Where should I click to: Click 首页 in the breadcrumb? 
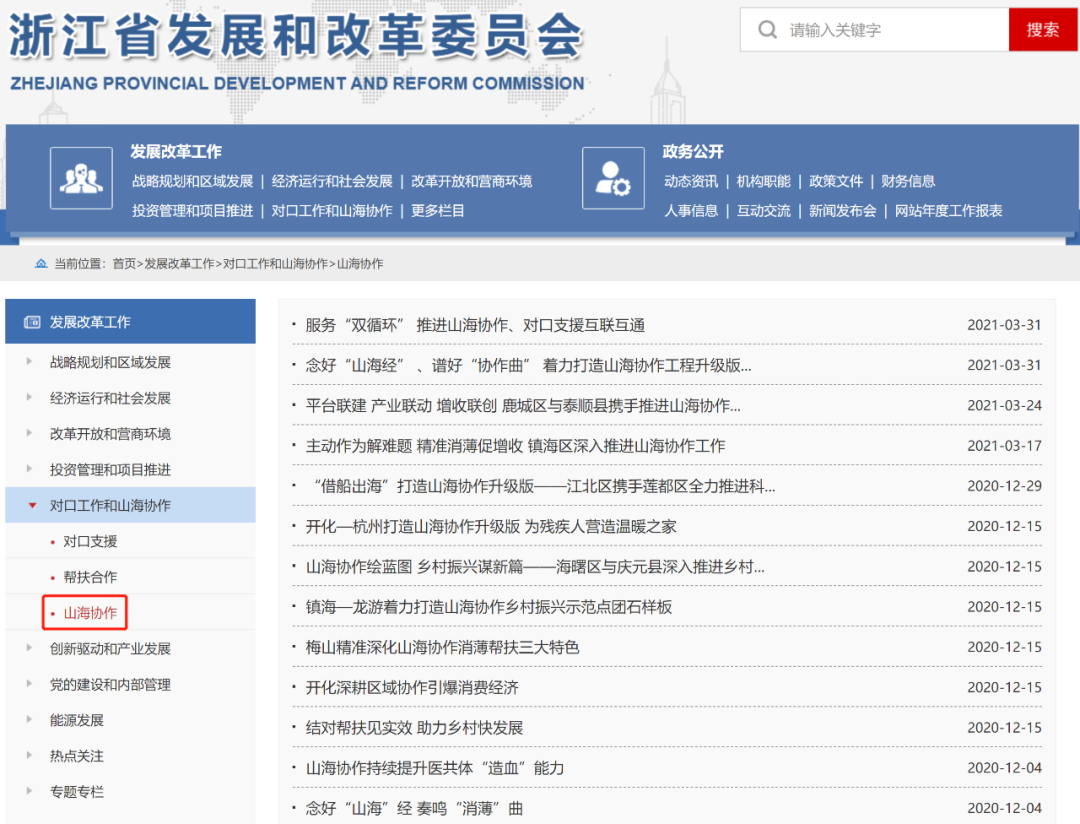click(124, 264)
